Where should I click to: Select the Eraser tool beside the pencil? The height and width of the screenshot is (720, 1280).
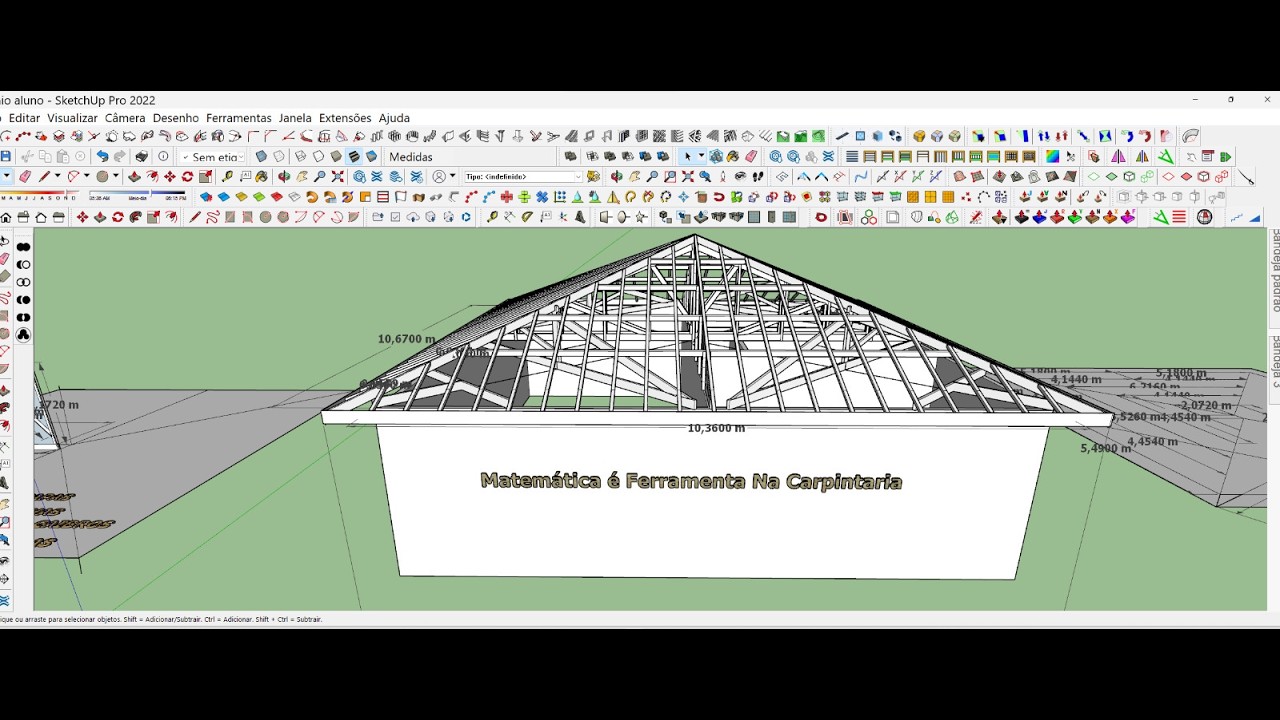coord(25,176)
